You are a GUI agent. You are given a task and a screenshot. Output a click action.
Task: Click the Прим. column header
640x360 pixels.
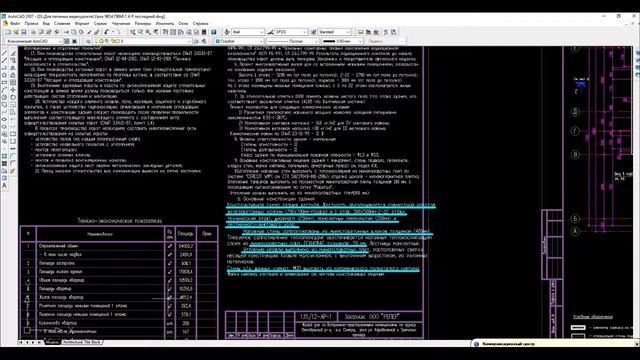click(207, 234)
